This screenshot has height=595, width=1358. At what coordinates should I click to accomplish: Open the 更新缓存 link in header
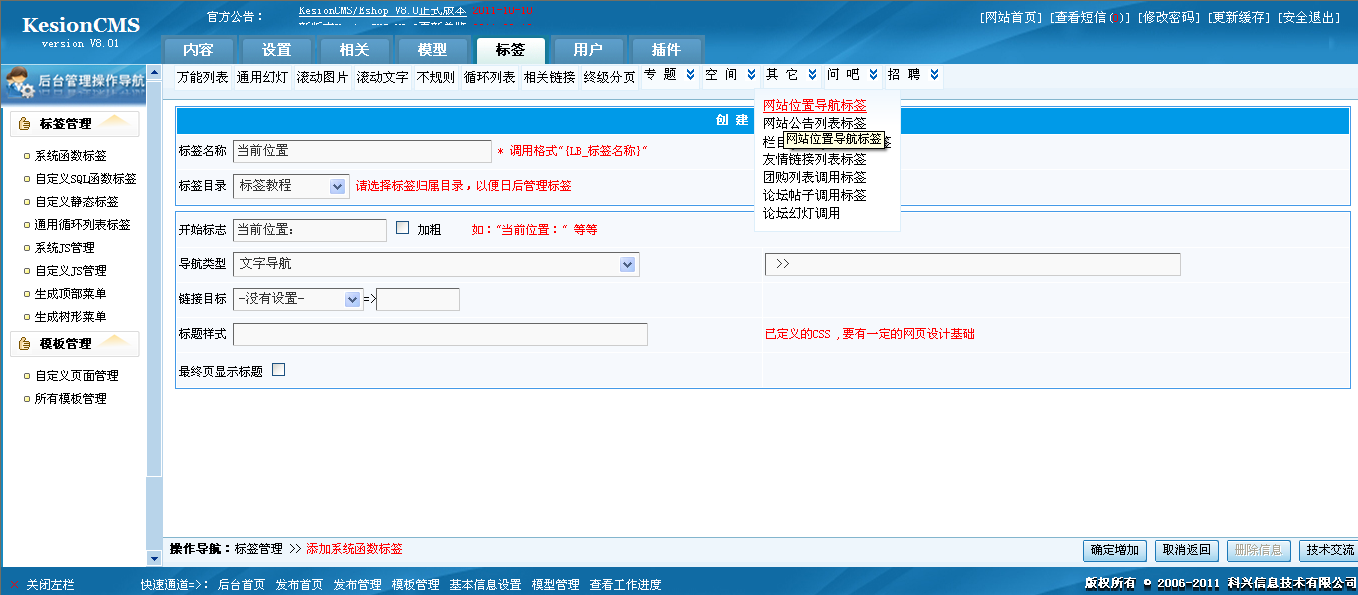click(1238, 18)
